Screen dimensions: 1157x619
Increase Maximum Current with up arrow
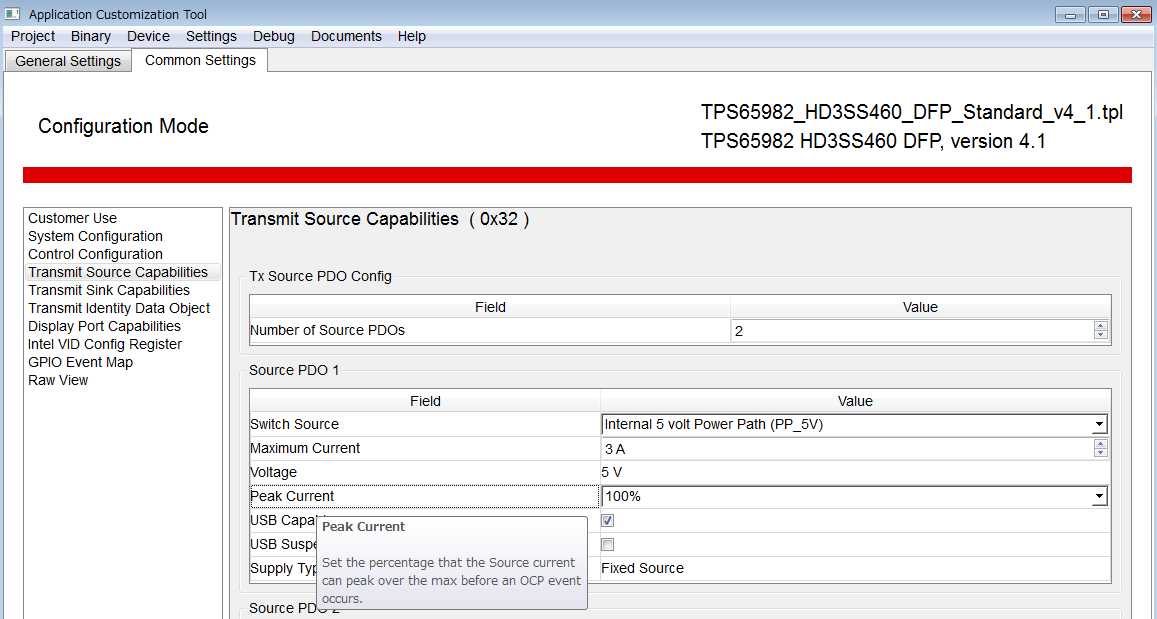[x=1101, y=443]
